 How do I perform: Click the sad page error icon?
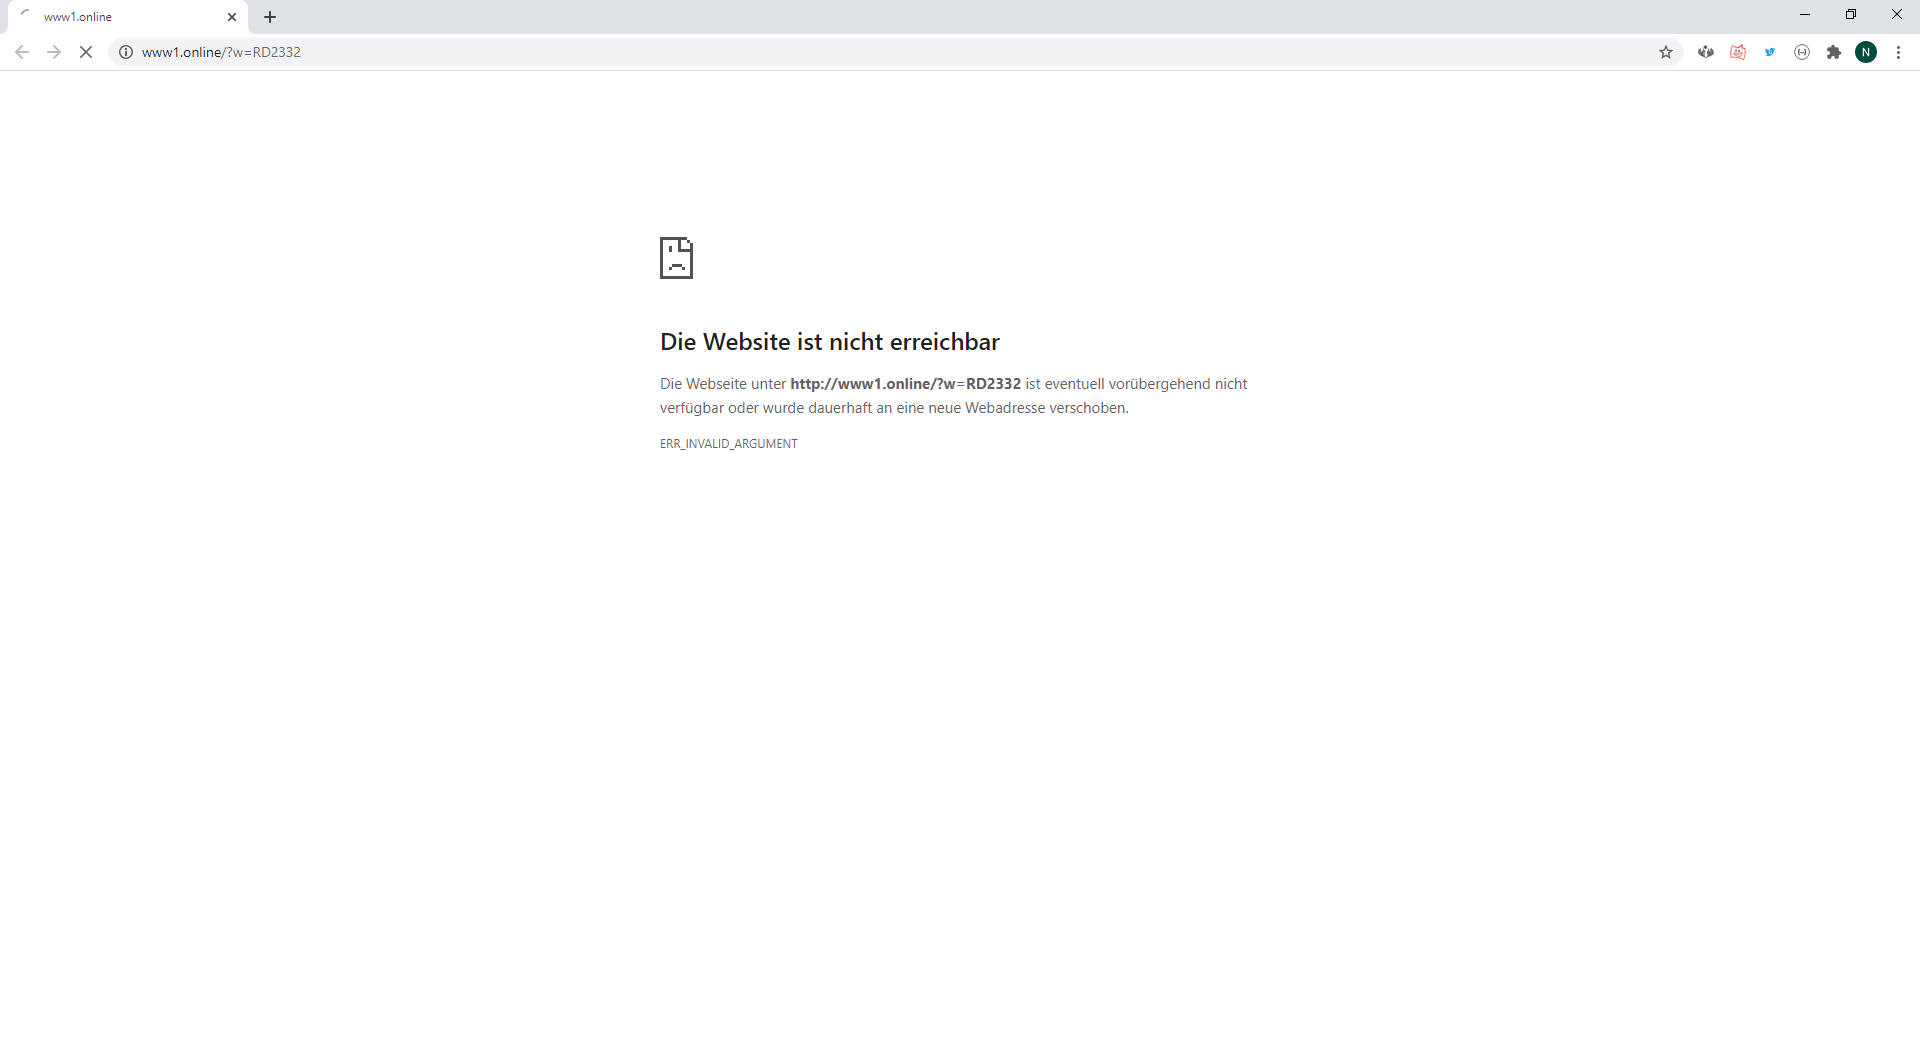click(x=676, y=258)
